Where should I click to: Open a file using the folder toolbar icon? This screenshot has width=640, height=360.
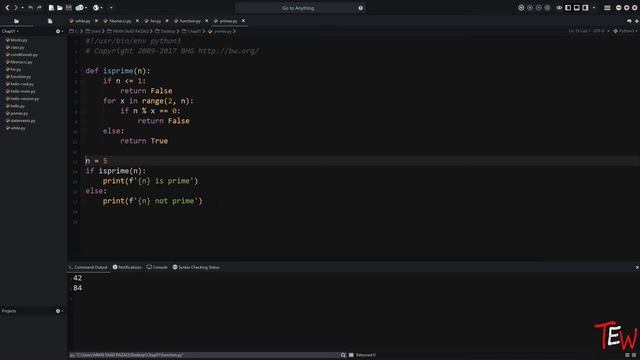(60, 8)
